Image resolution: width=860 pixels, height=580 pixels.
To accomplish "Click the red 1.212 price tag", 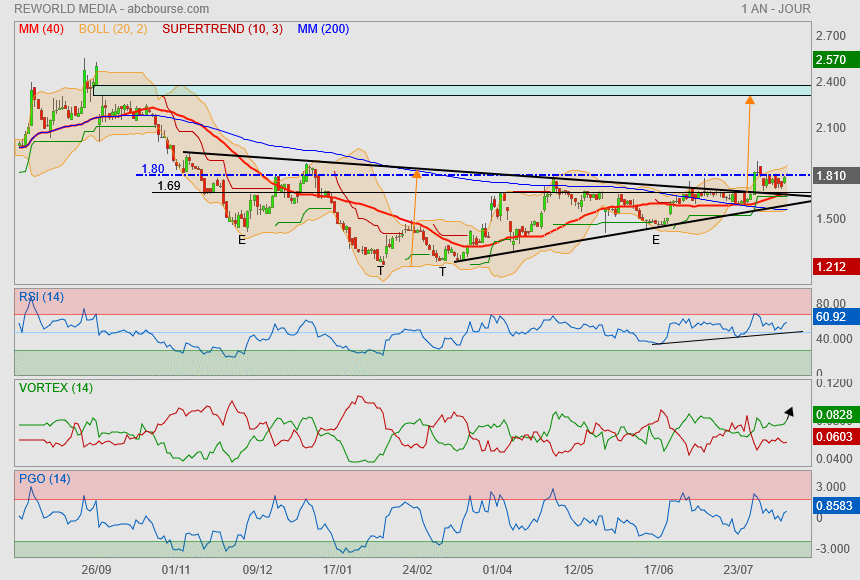I will pyautogui.click(x=836, y=267).
